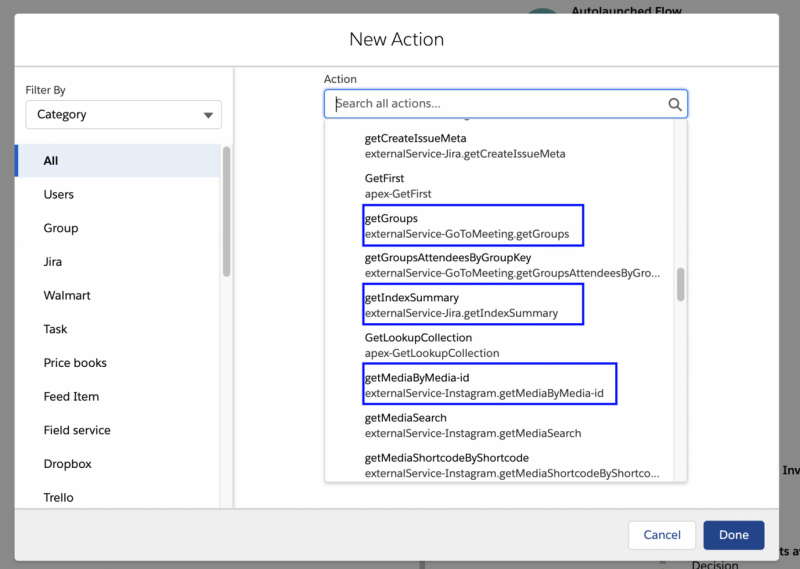The height and width of the screenshot is (569, 800).
Task: Choose the getIndexSummary Jira action
Action: (499, 305)
